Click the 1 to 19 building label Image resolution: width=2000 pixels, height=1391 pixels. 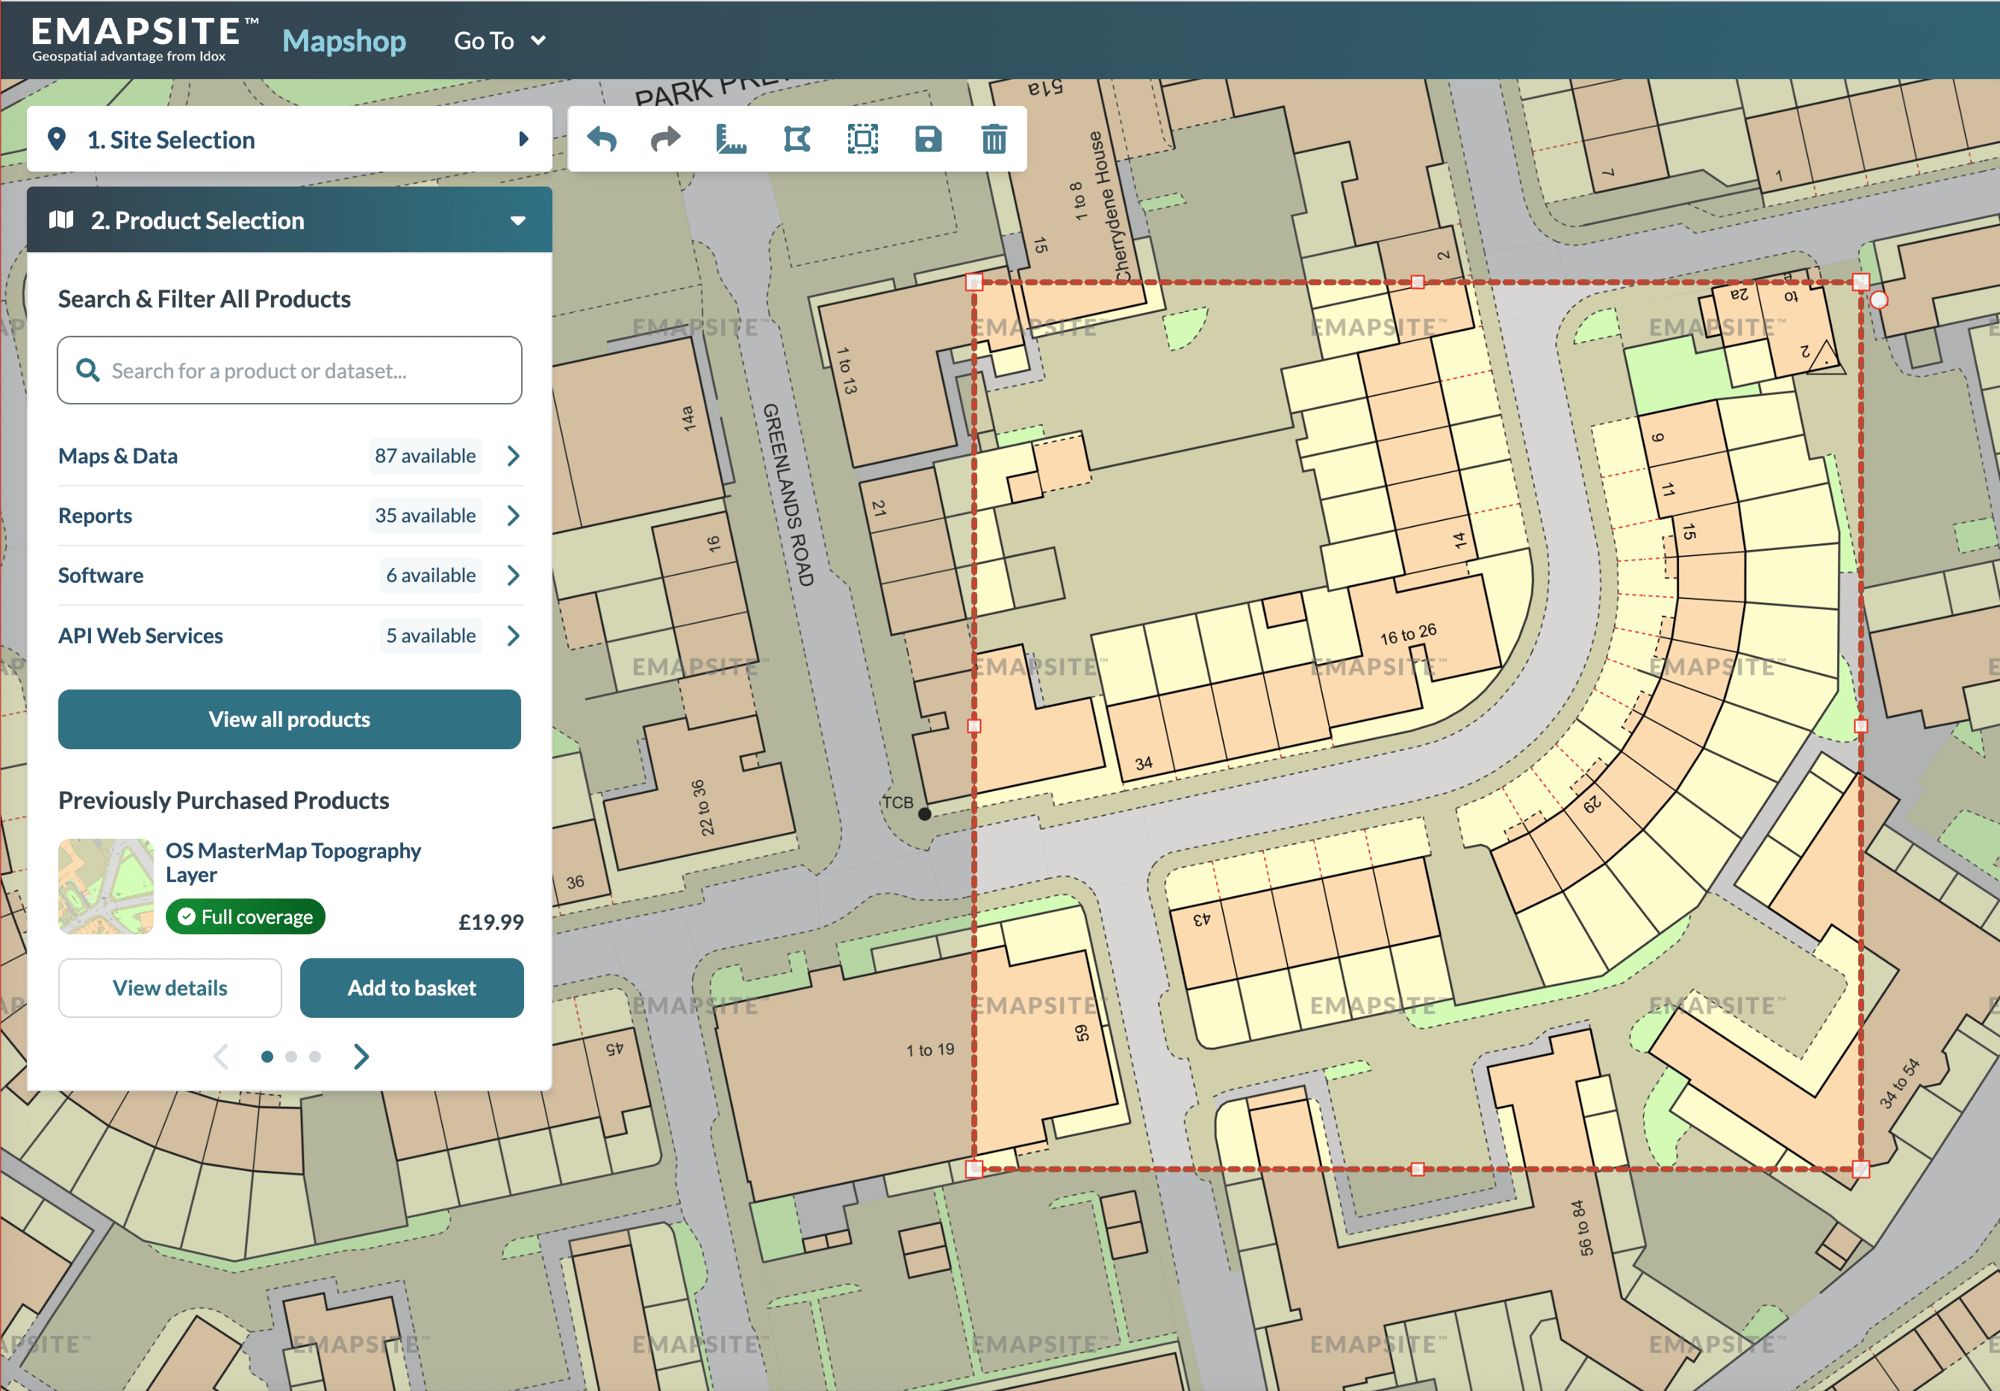click(x=930, y=1050)
